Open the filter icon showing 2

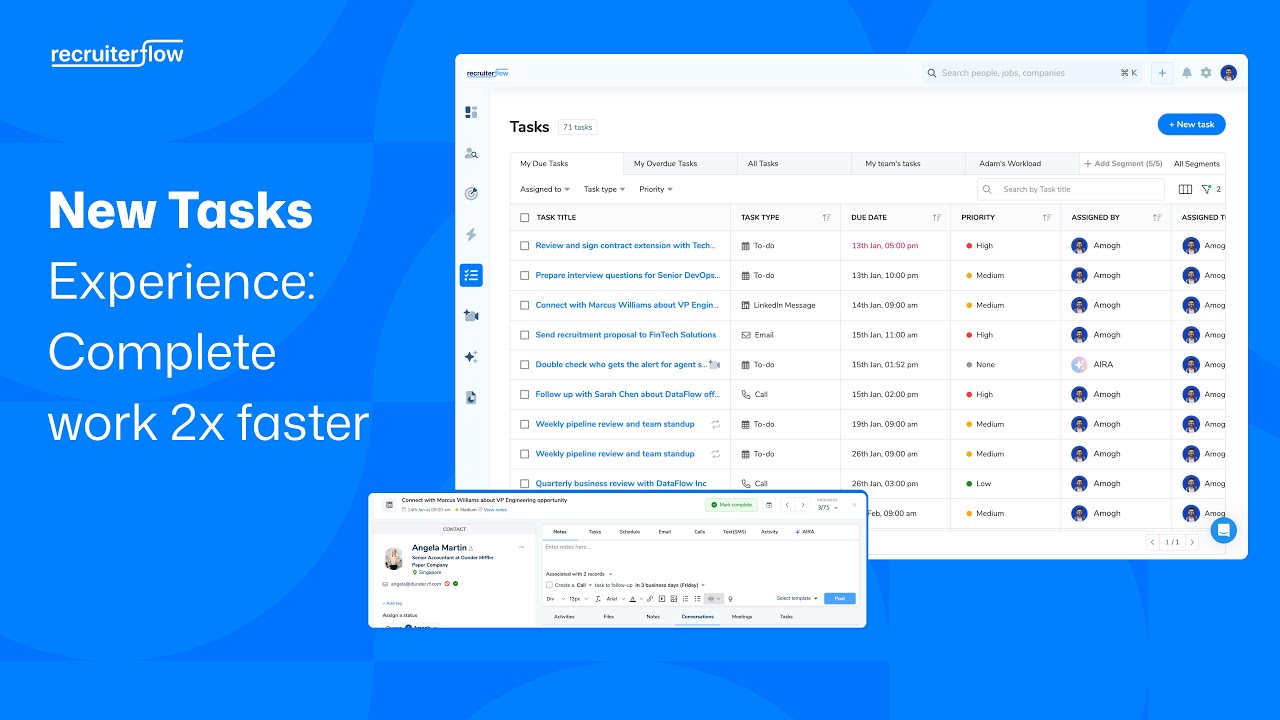point(1210,189)
